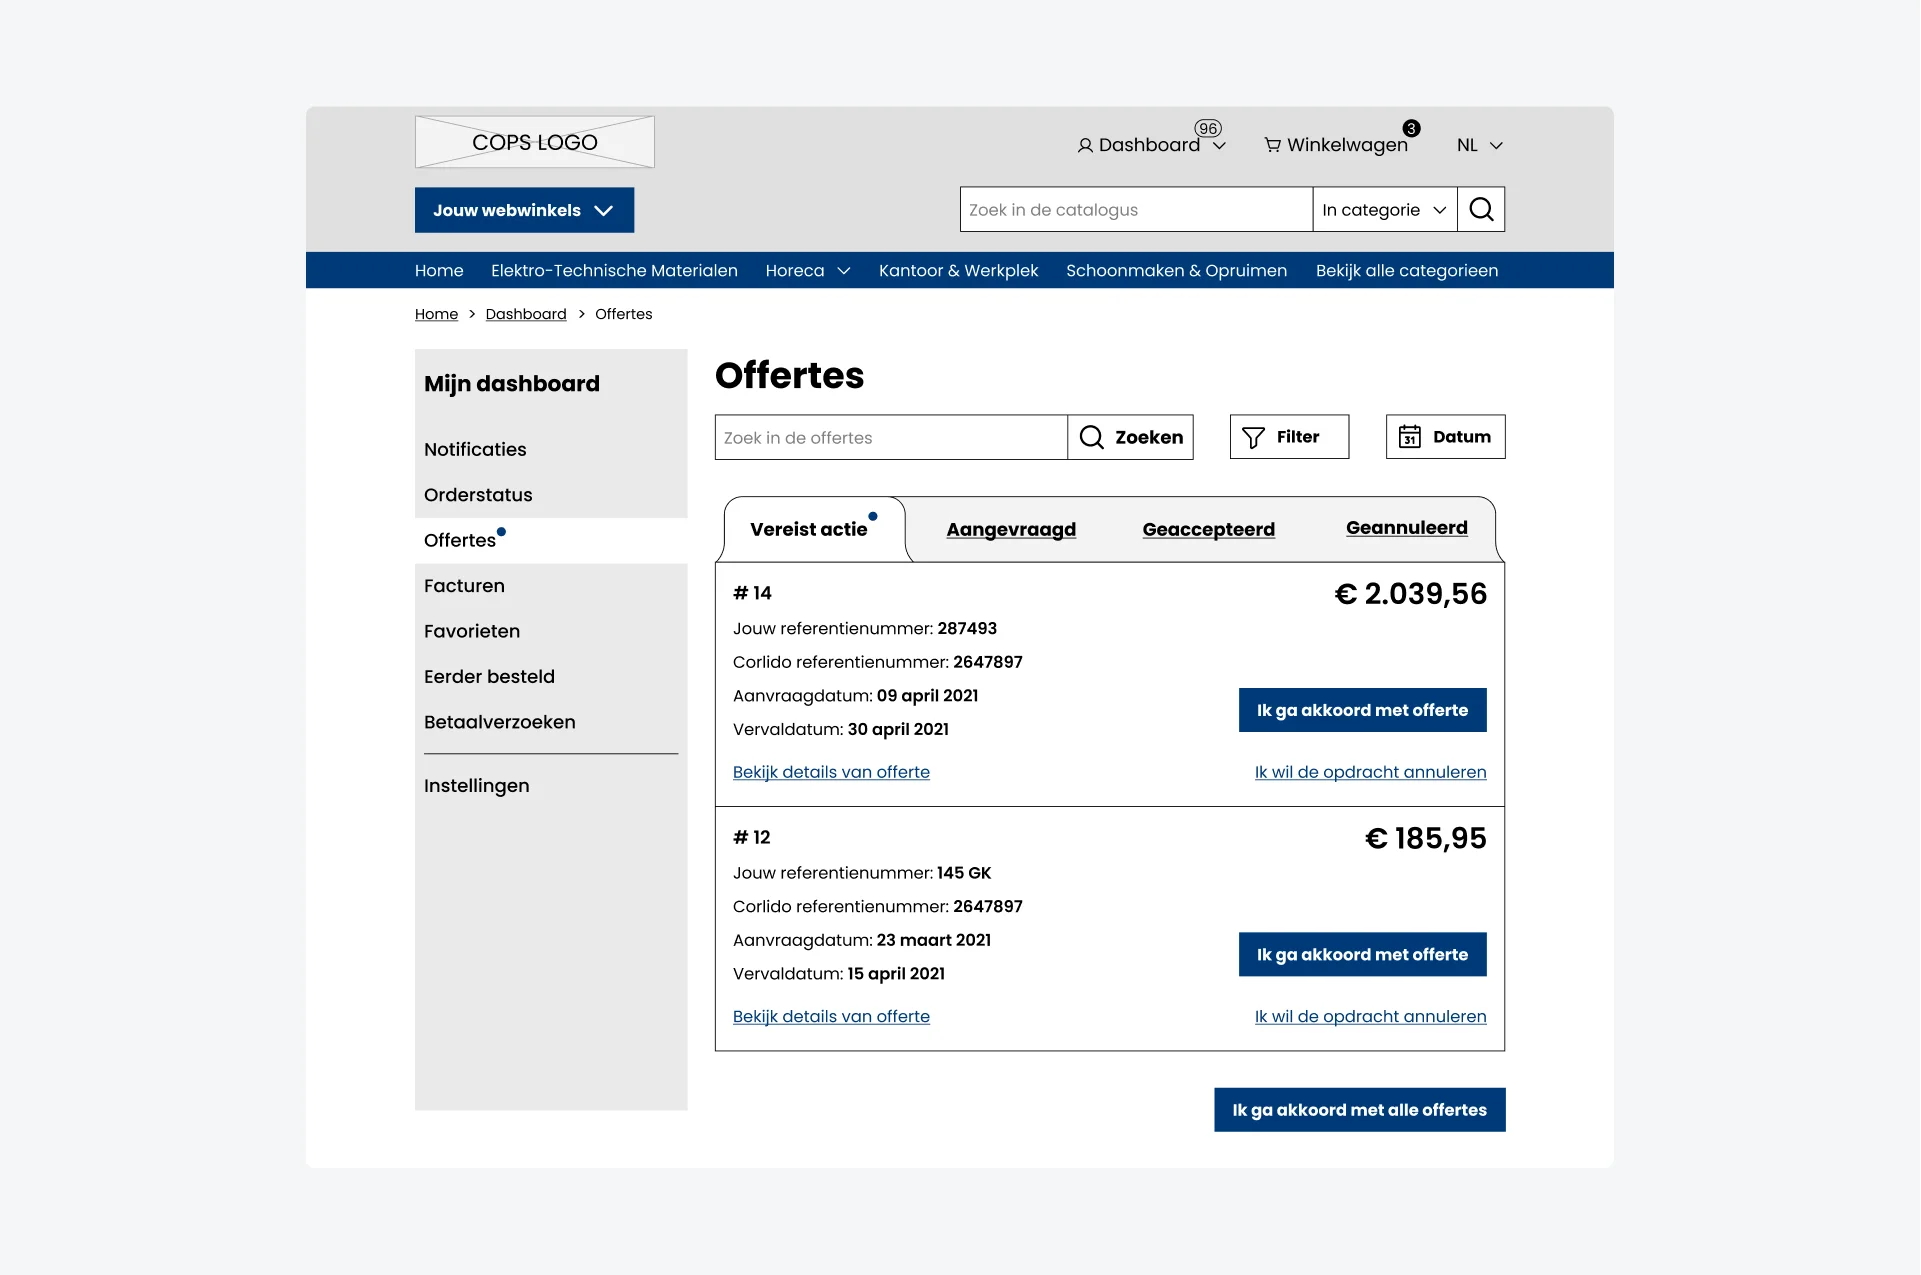Focus the Zoek in de offertes field
Screen dimensions: 1921x1275
891,437
